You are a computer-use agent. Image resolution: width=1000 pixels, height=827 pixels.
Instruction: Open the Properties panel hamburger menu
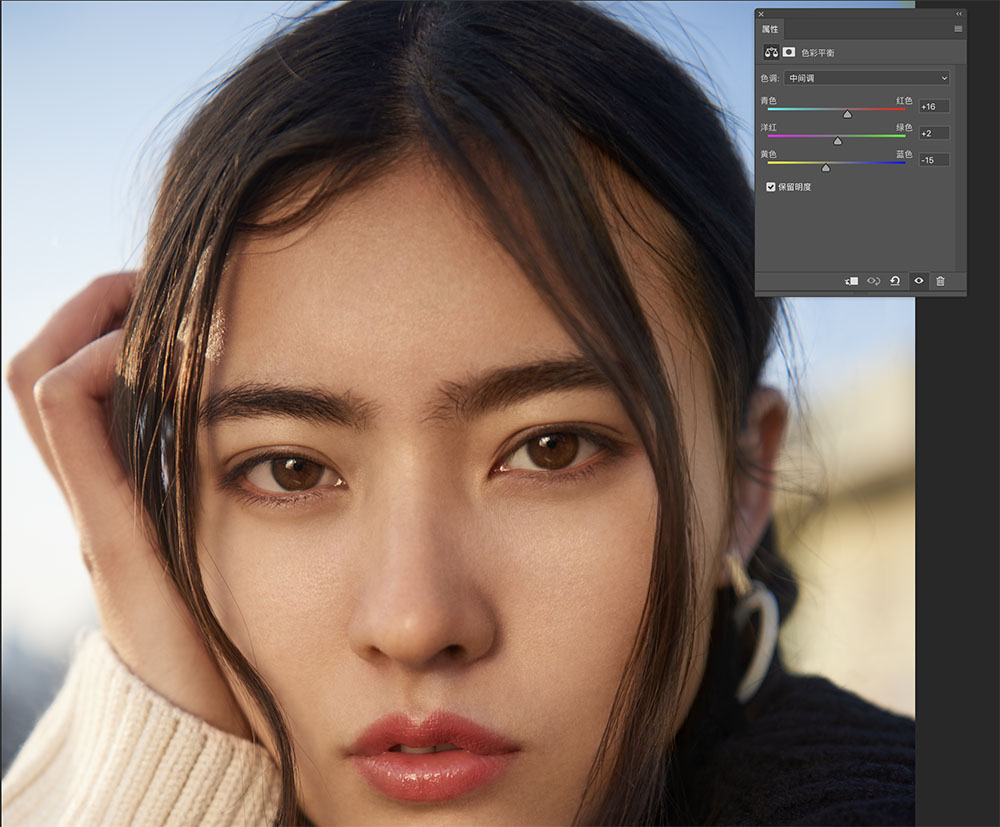pyautogui.click(x=958, y=29)
